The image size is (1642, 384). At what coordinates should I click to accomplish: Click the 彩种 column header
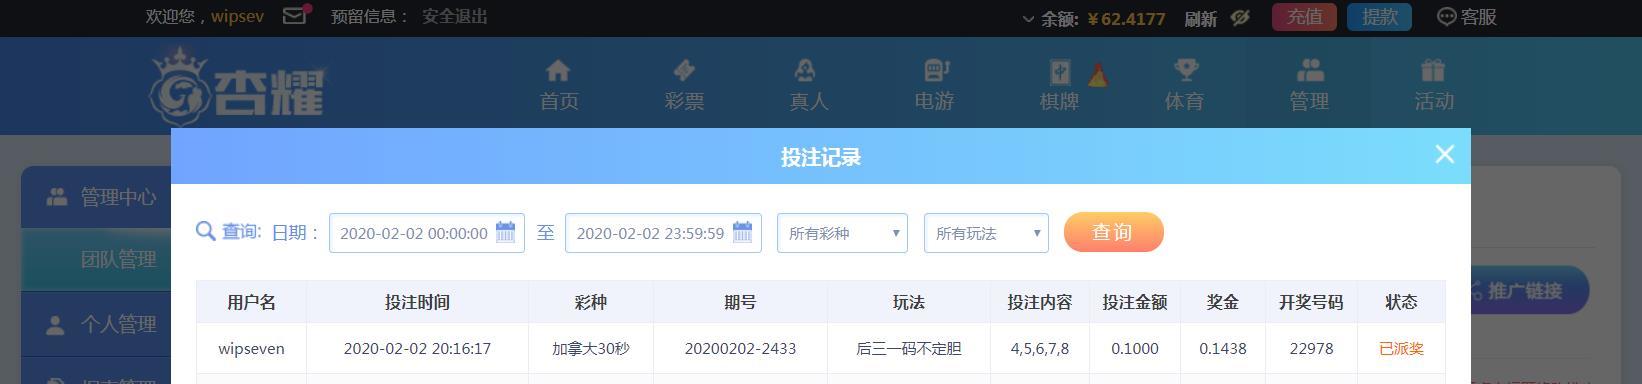click(x=591, y=302)
